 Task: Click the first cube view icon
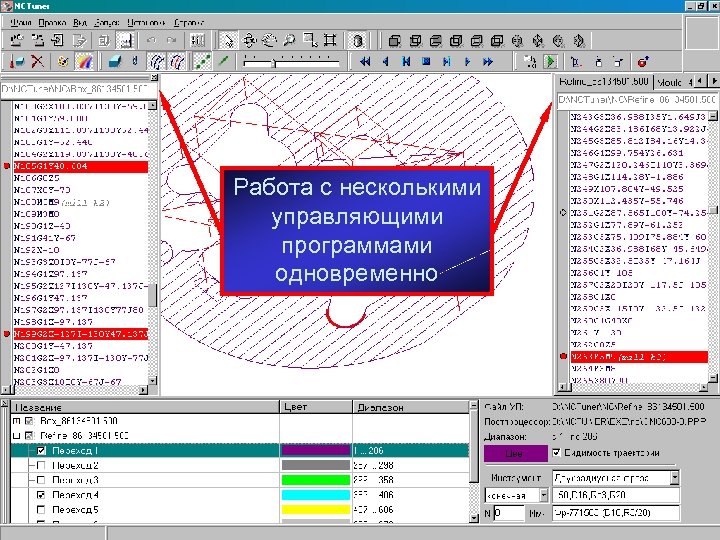[394, 41]
